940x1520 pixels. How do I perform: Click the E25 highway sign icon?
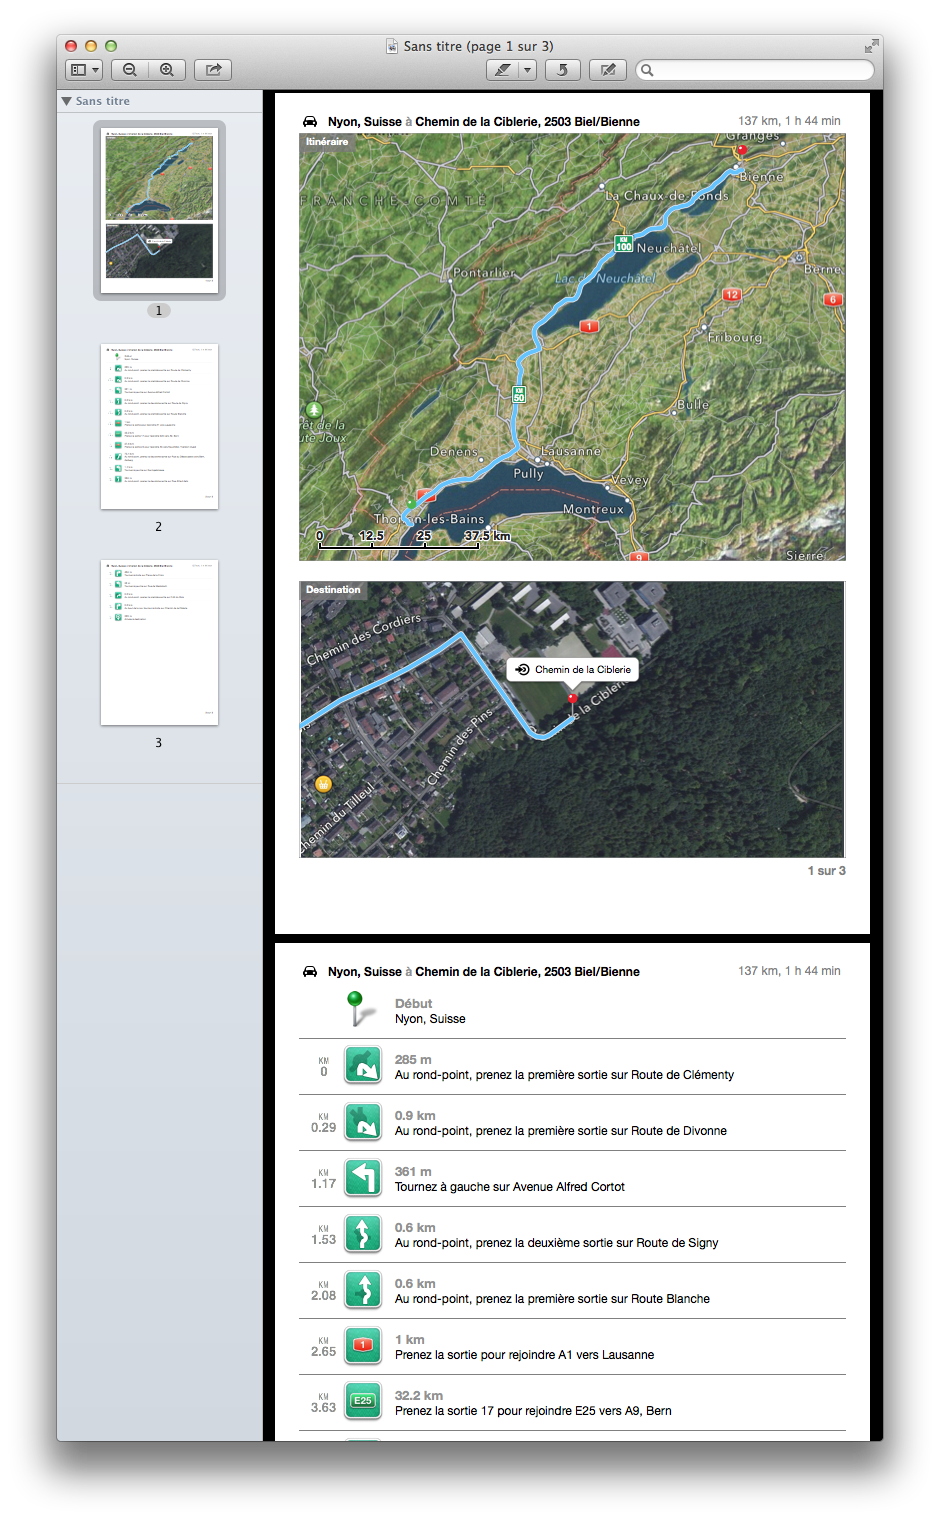click(363, 1401)
